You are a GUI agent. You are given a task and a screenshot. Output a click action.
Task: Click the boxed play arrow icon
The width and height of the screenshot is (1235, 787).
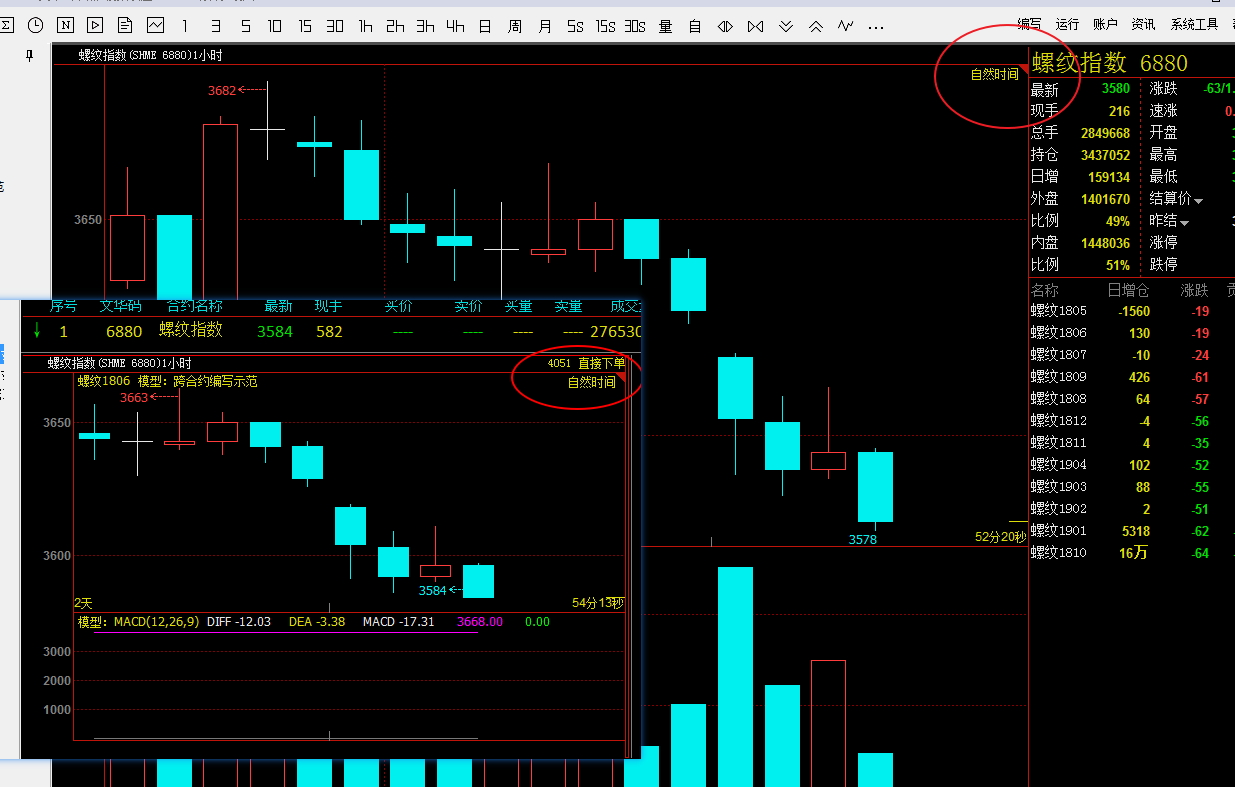coord(95,25)
